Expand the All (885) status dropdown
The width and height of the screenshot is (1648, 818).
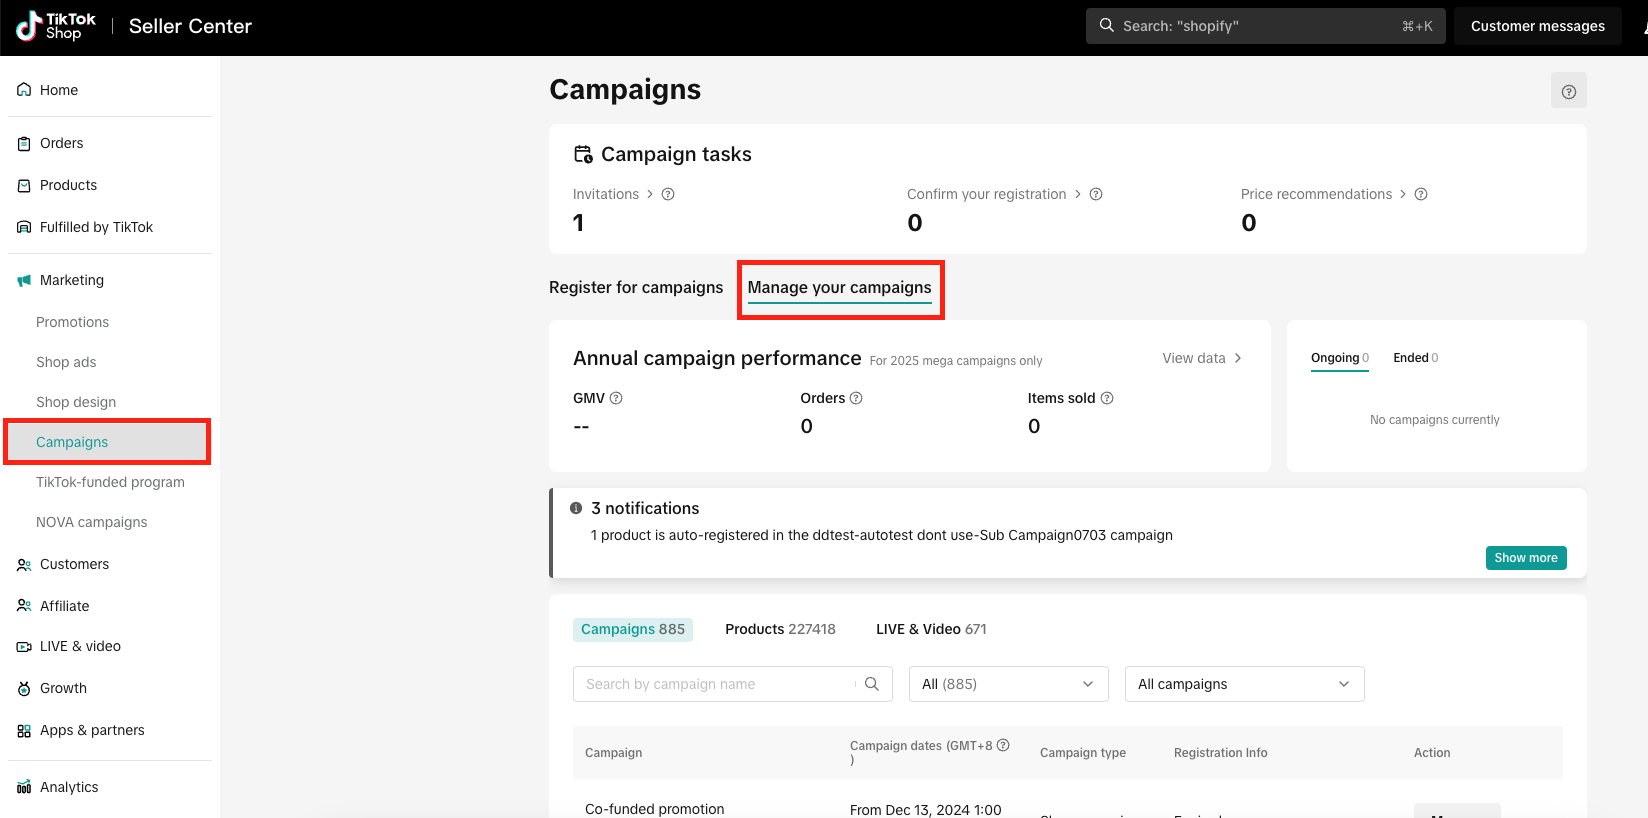point(1008,684)
